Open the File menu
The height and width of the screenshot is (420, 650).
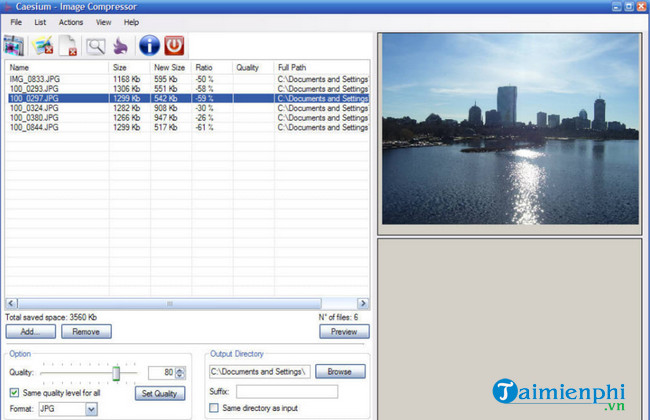[16, 22]
